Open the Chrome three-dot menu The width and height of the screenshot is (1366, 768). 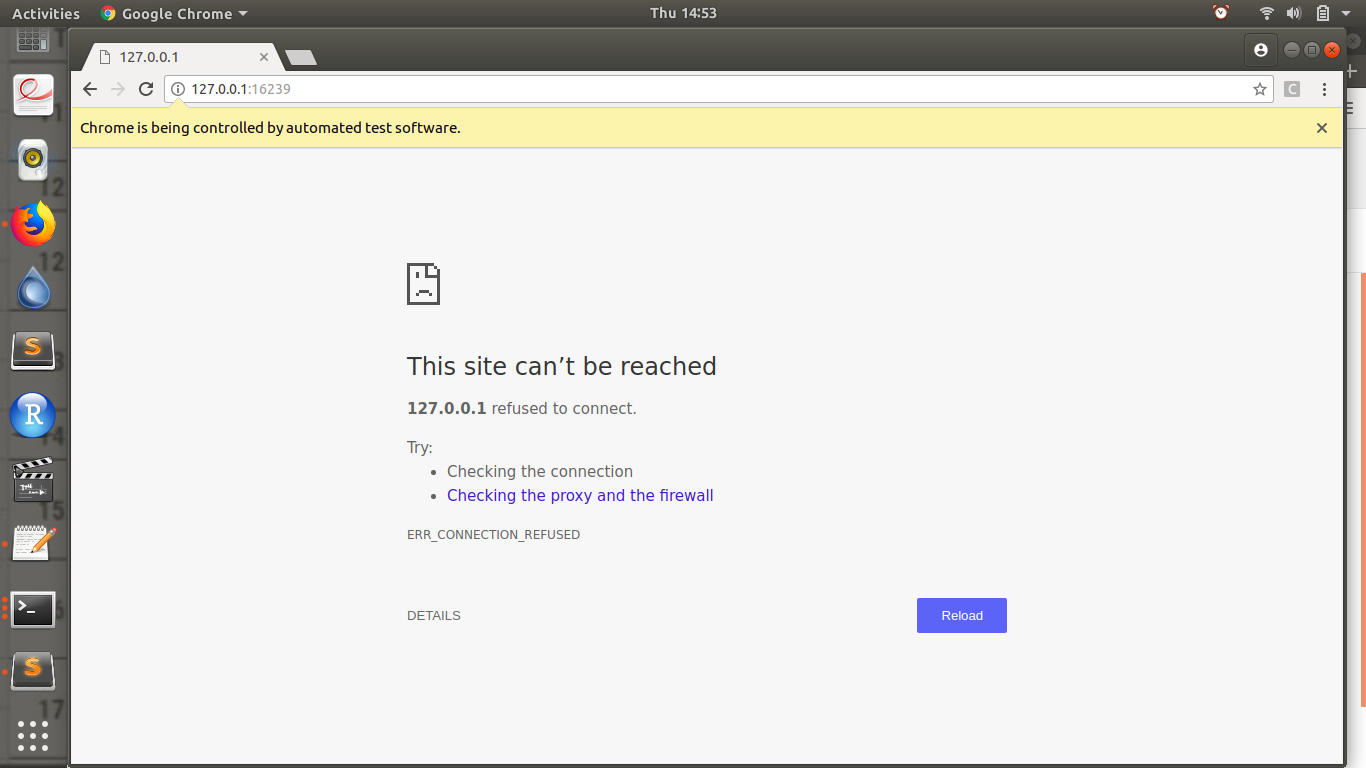(x=1324, y=89)
